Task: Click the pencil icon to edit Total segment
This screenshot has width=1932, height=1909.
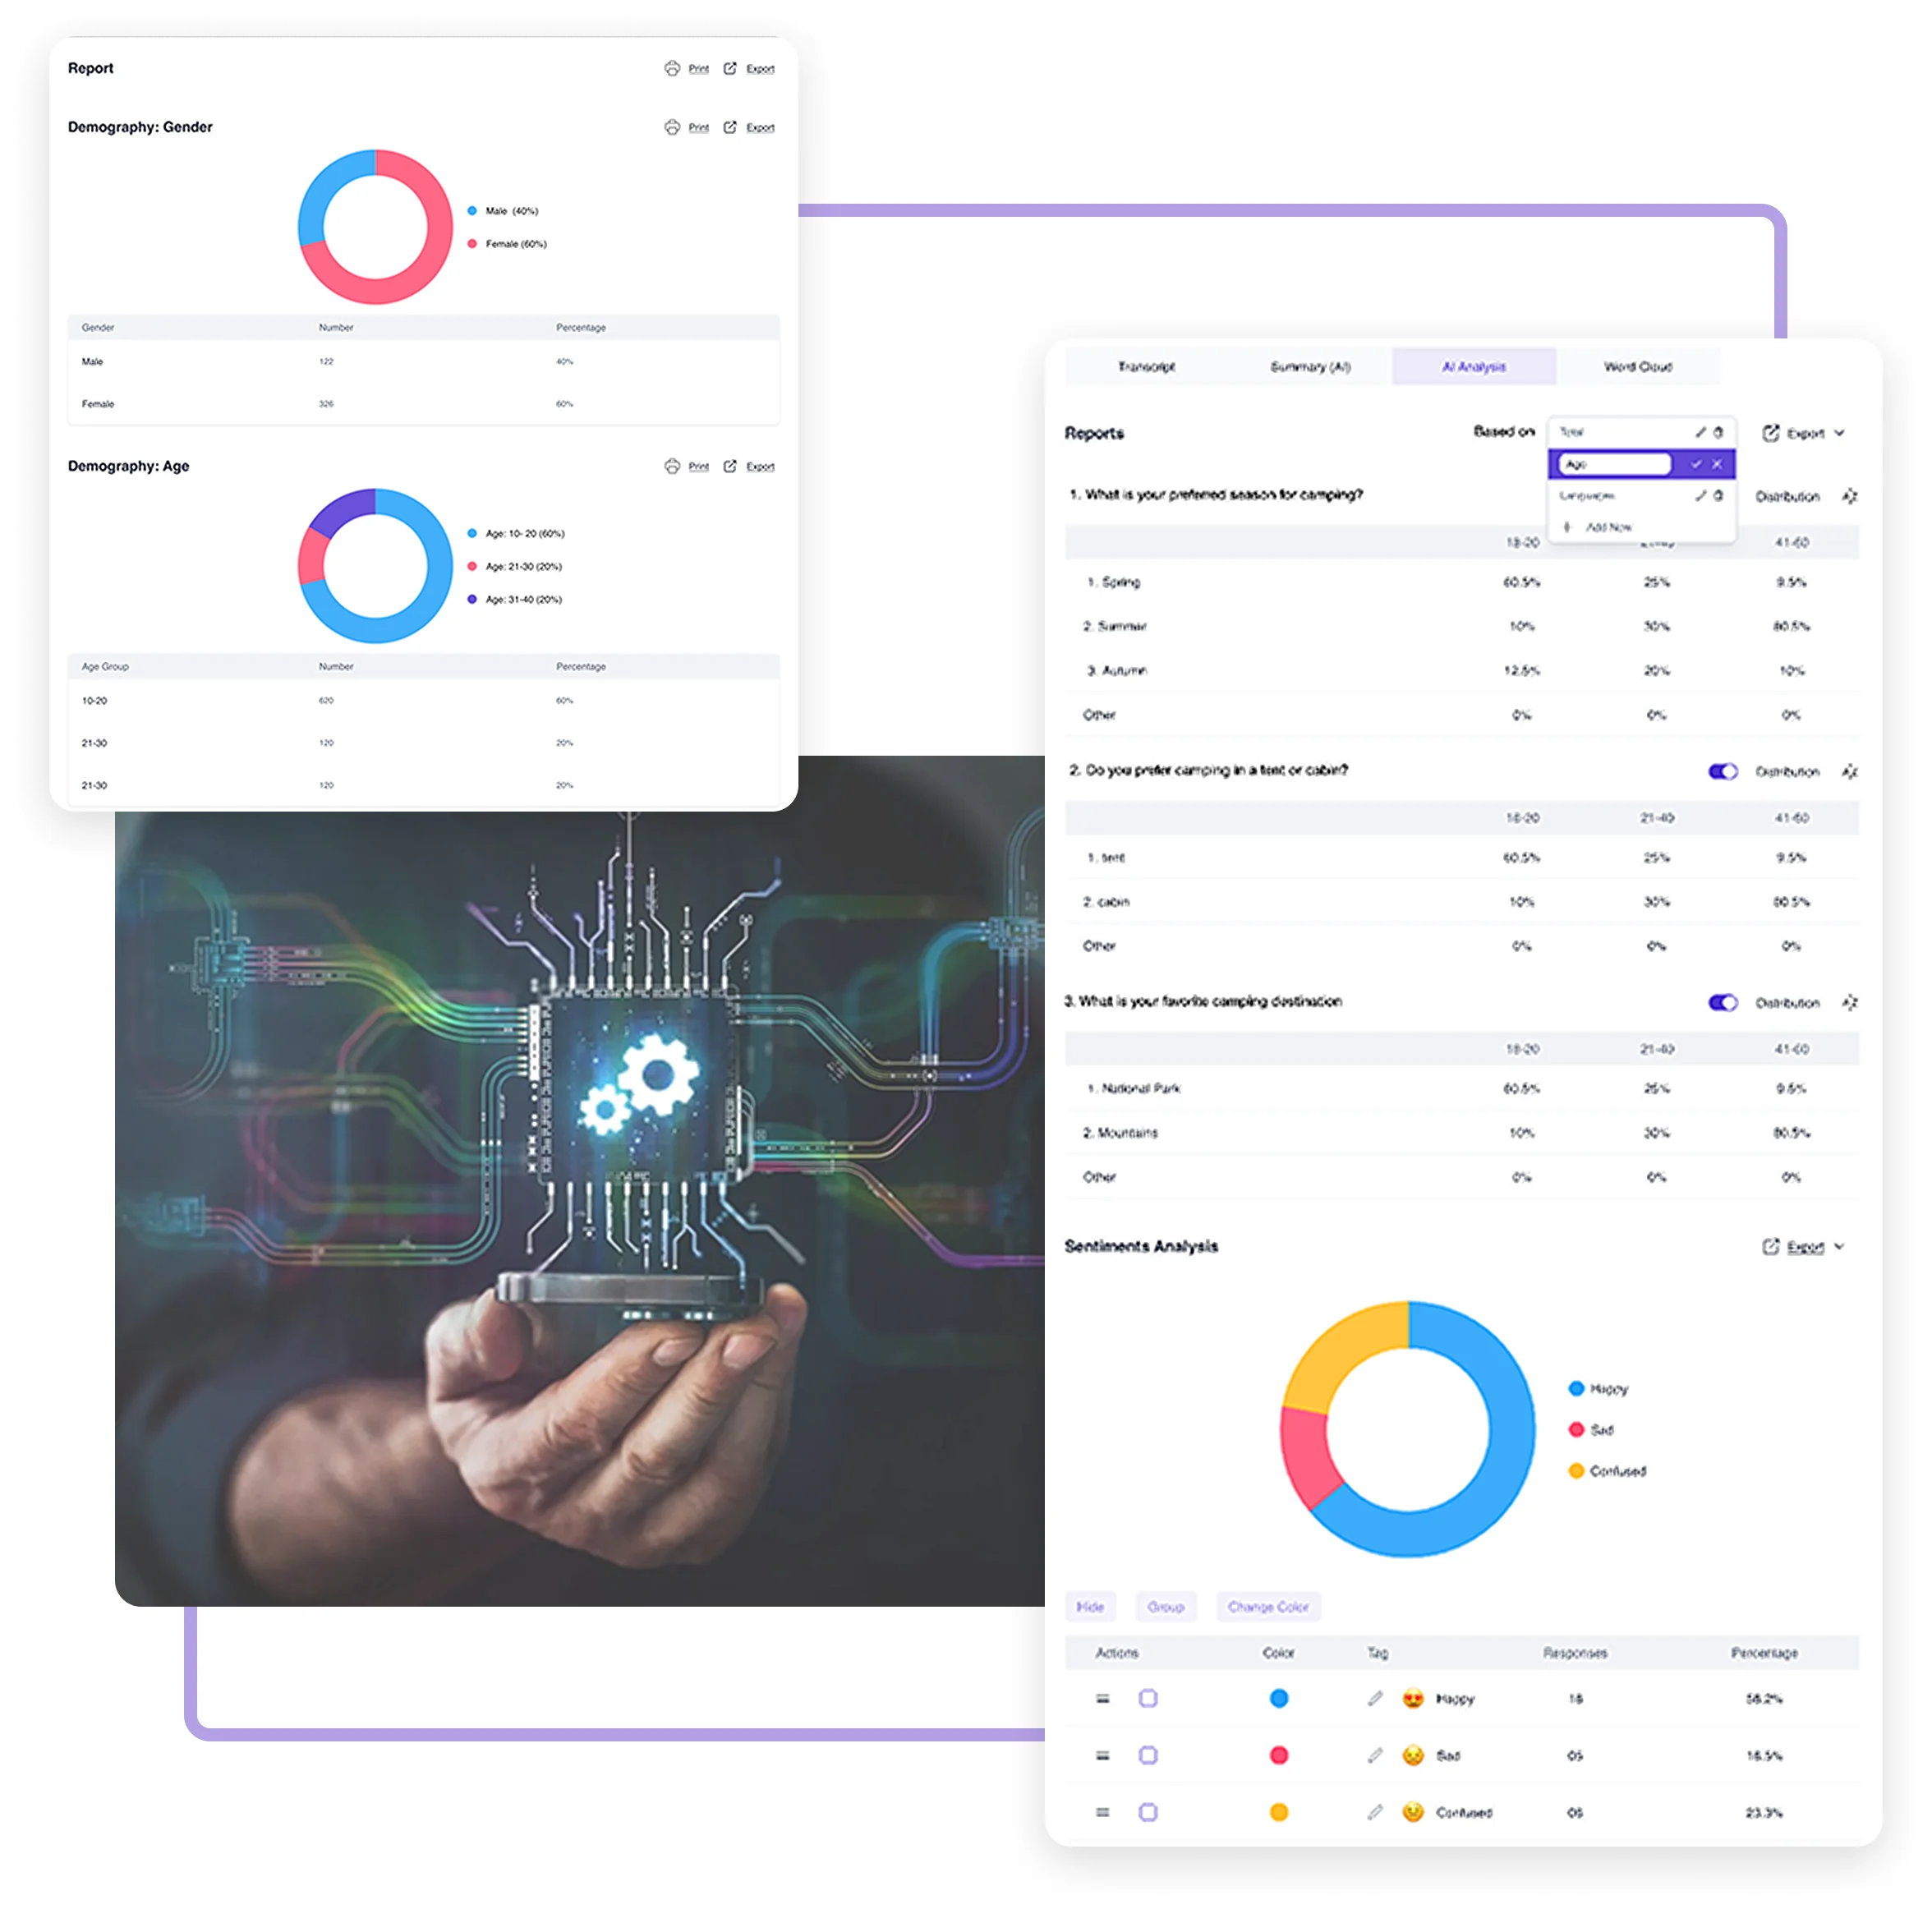Action: point(1700,432)
